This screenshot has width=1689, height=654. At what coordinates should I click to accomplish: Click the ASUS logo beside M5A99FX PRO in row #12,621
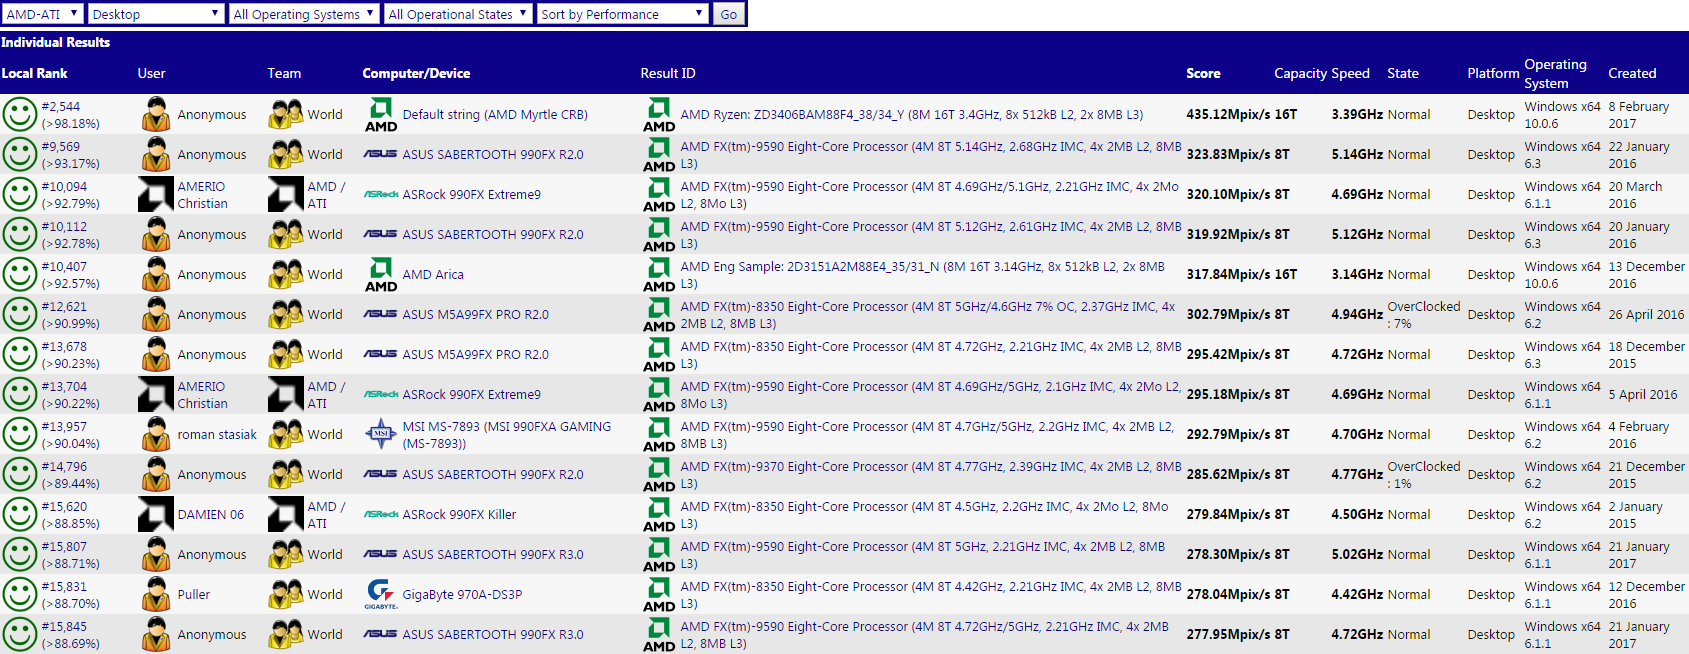click(381, 314)
